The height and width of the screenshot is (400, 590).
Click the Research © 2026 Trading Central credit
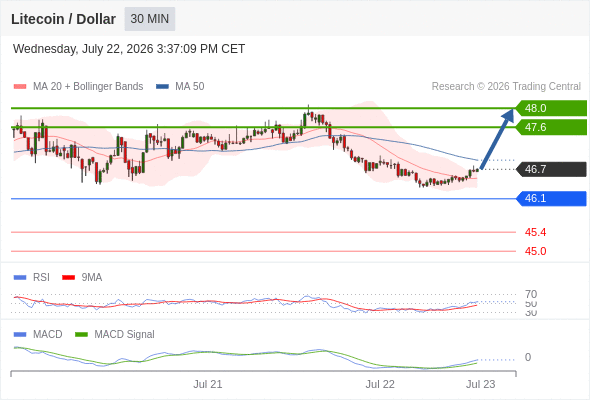506,87
